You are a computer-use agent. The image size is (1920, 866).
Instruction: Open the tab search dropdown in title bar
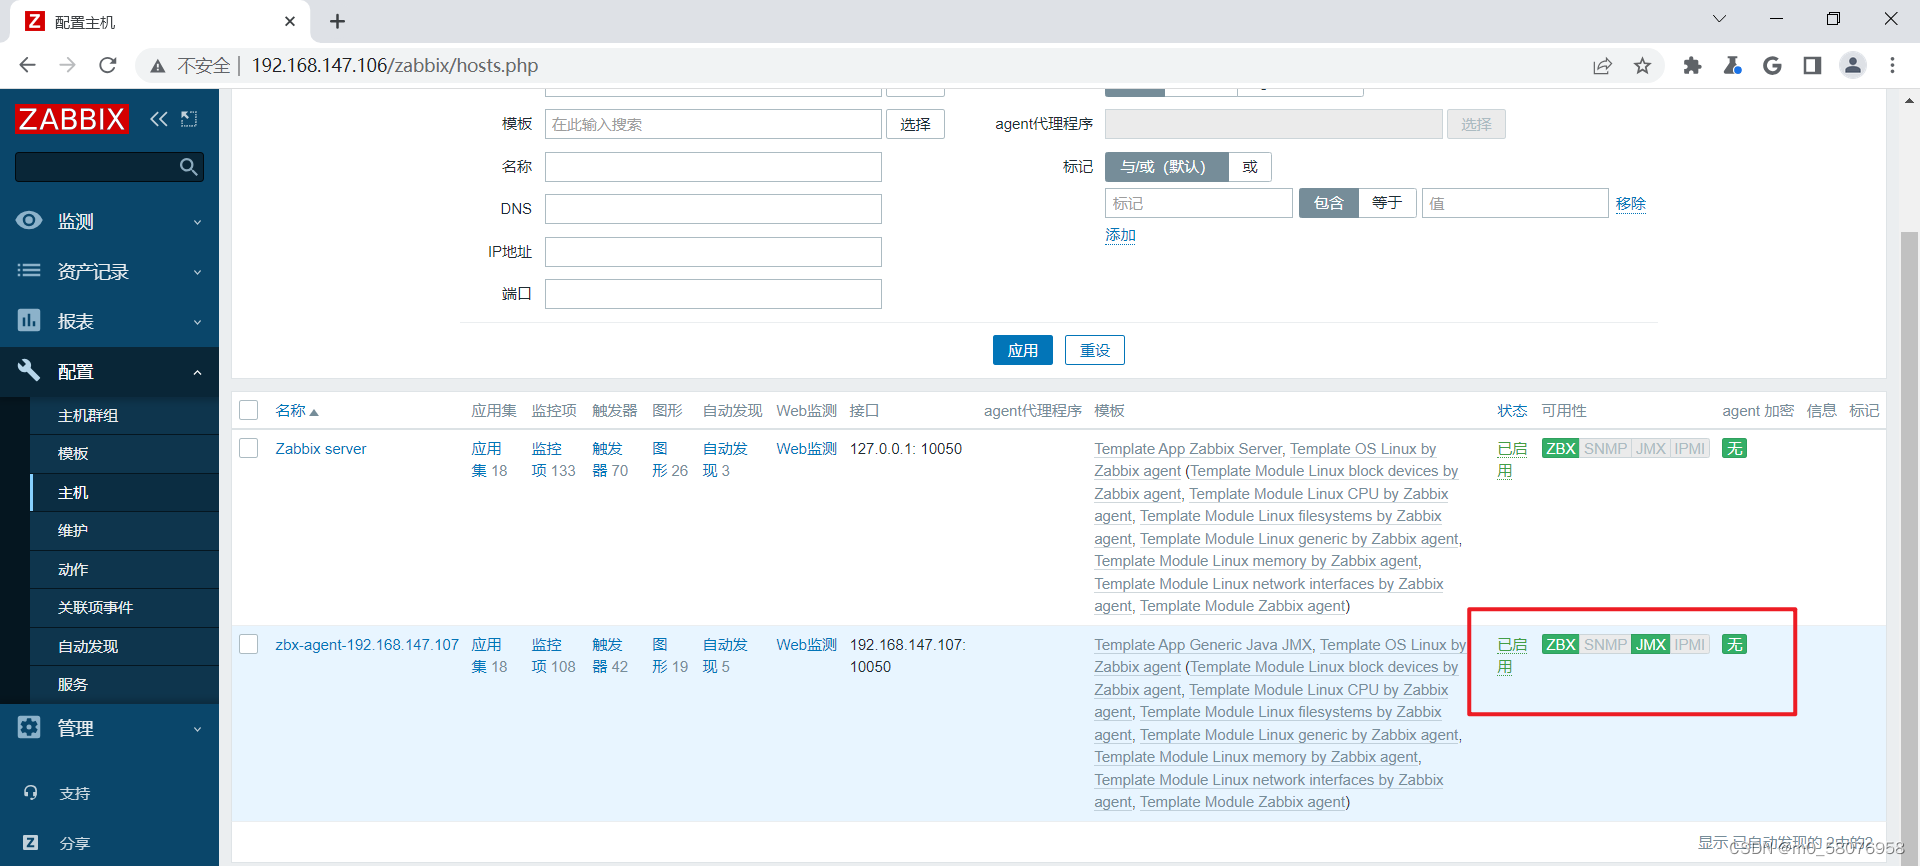(1719, 19)
